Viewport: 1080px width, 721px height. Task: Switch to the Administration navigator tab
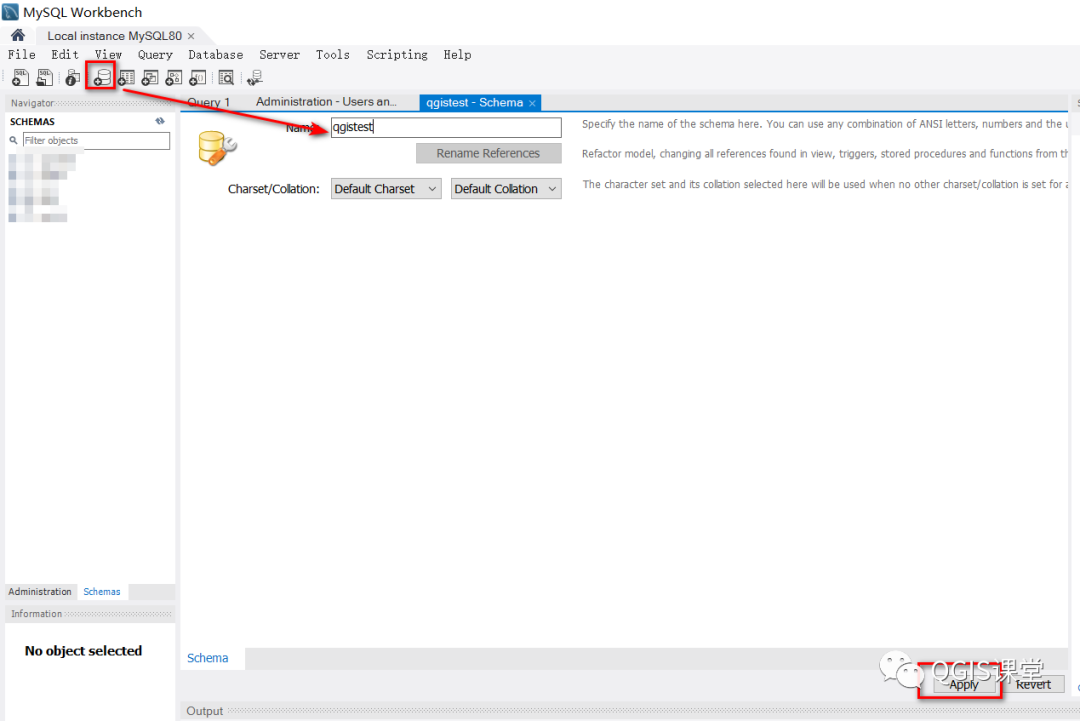(40, 592)
